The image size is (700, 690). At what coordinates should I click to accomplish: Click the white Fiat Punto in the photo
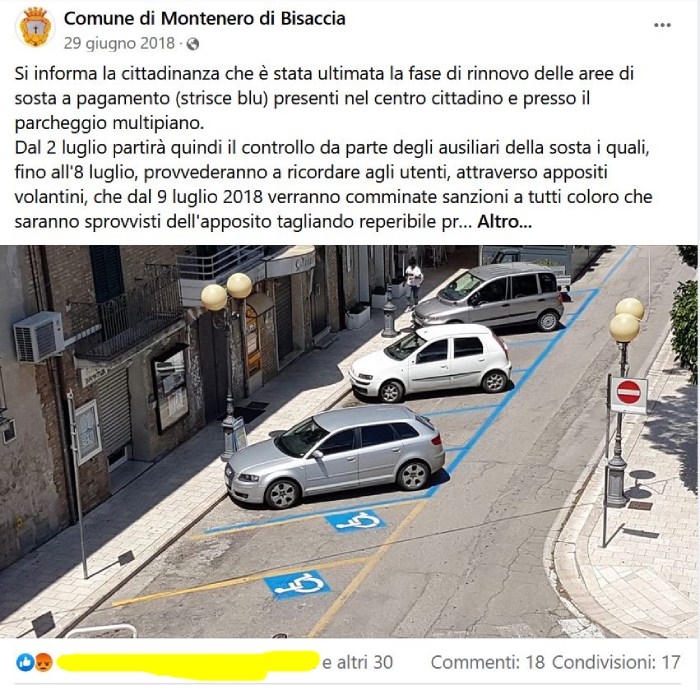(430, 362)
